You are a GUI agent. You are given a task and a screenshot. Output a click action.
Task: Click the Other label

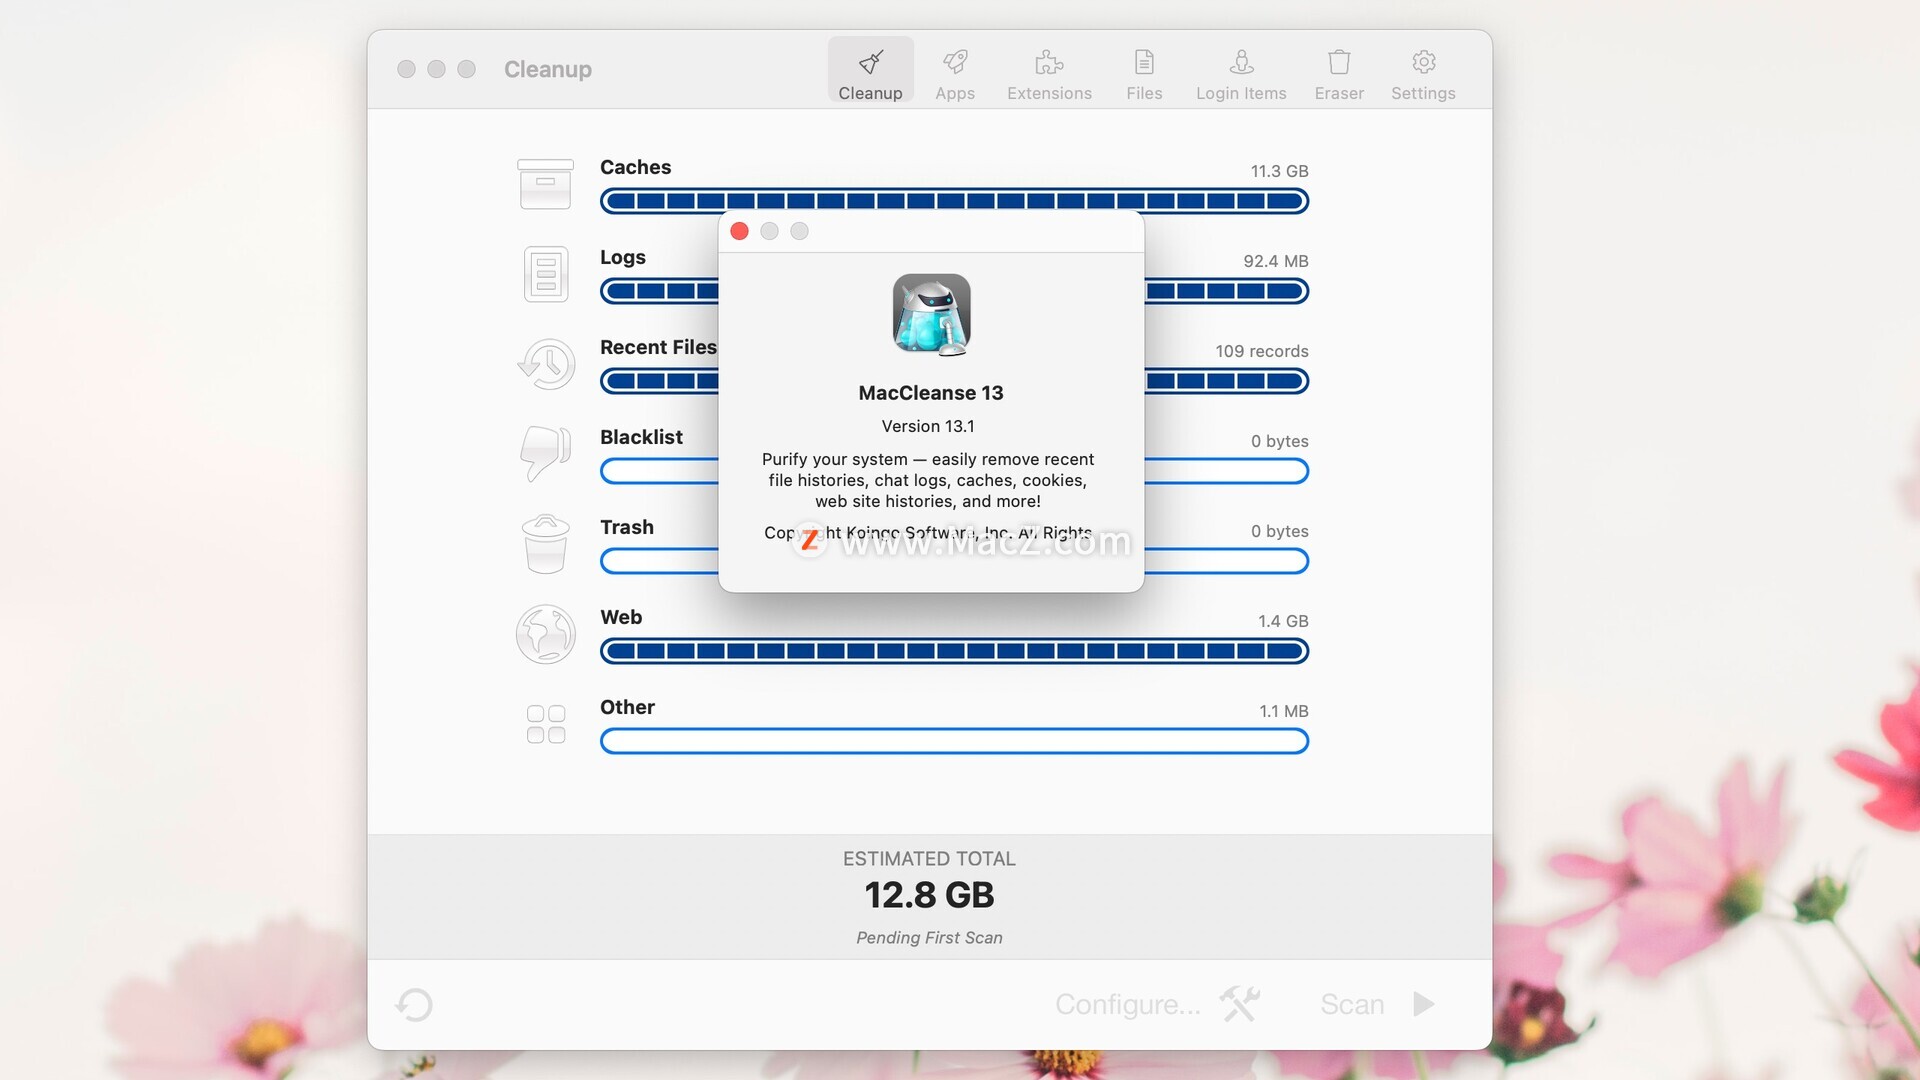(x=627, y=707)
